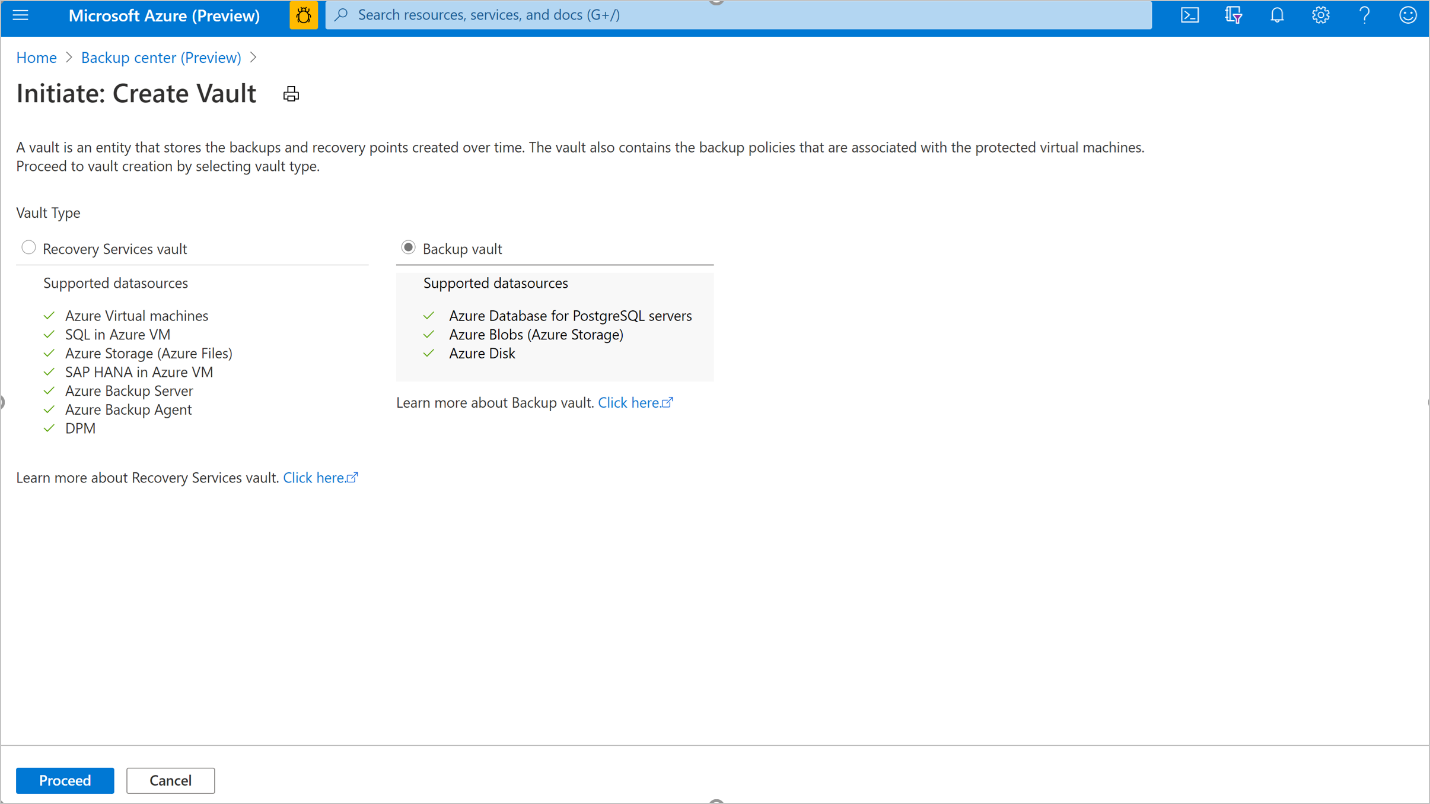Click the Azure Blobs (Azure Storage) text

(x=536, y=335)
